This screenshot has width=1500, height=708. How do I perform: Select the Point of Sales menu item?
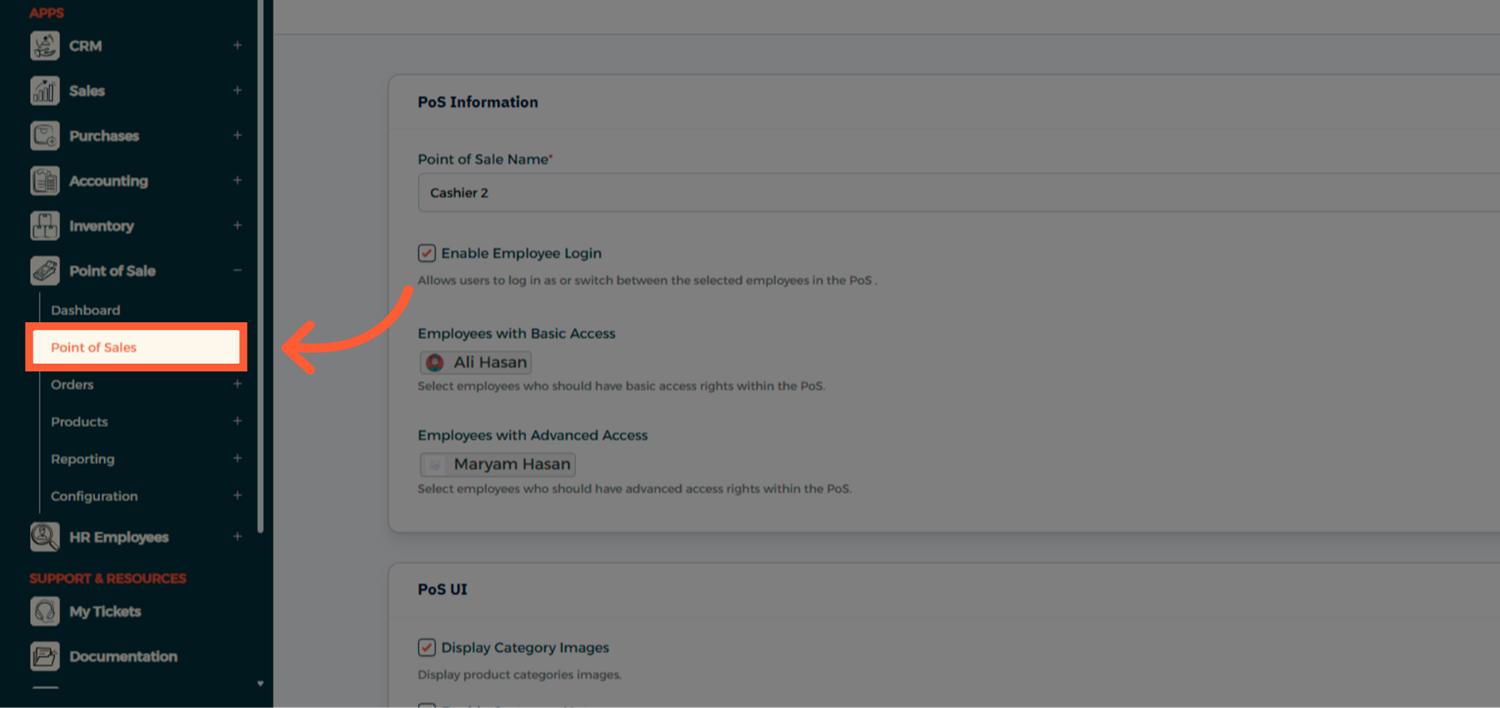pos(94,347)
